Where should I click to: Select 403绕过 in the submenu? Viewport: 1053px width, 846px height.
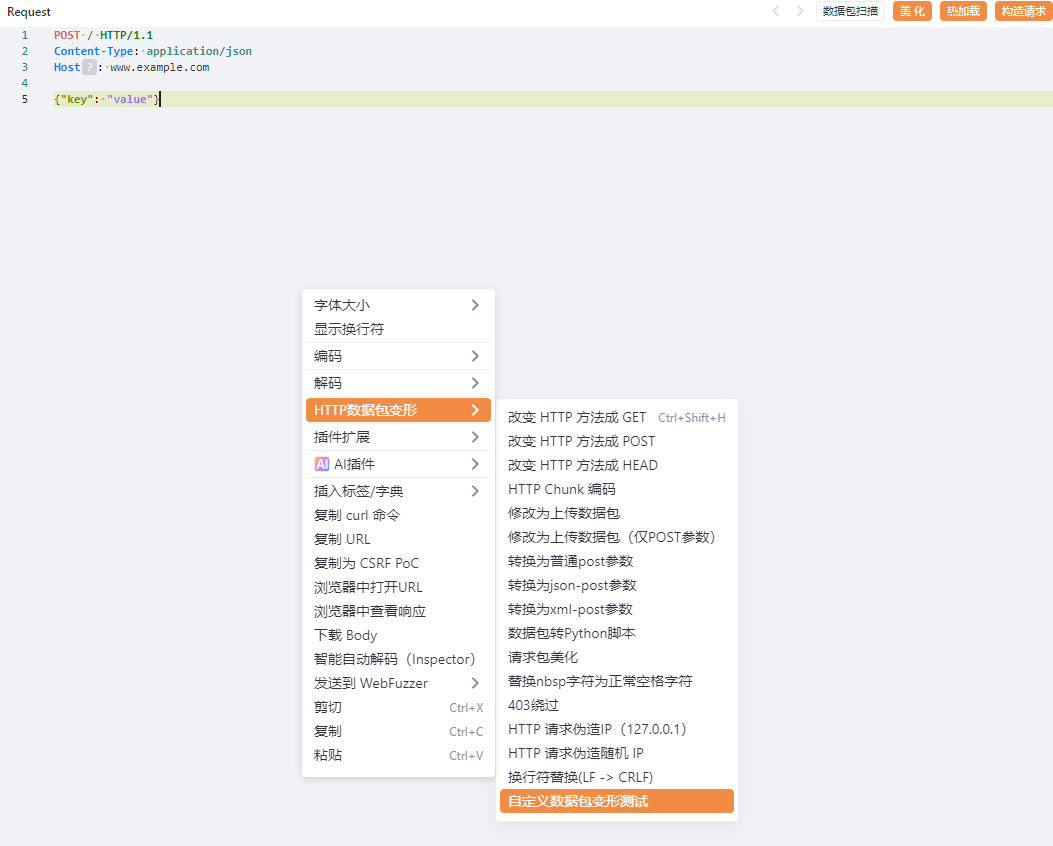tap(534, 705)
